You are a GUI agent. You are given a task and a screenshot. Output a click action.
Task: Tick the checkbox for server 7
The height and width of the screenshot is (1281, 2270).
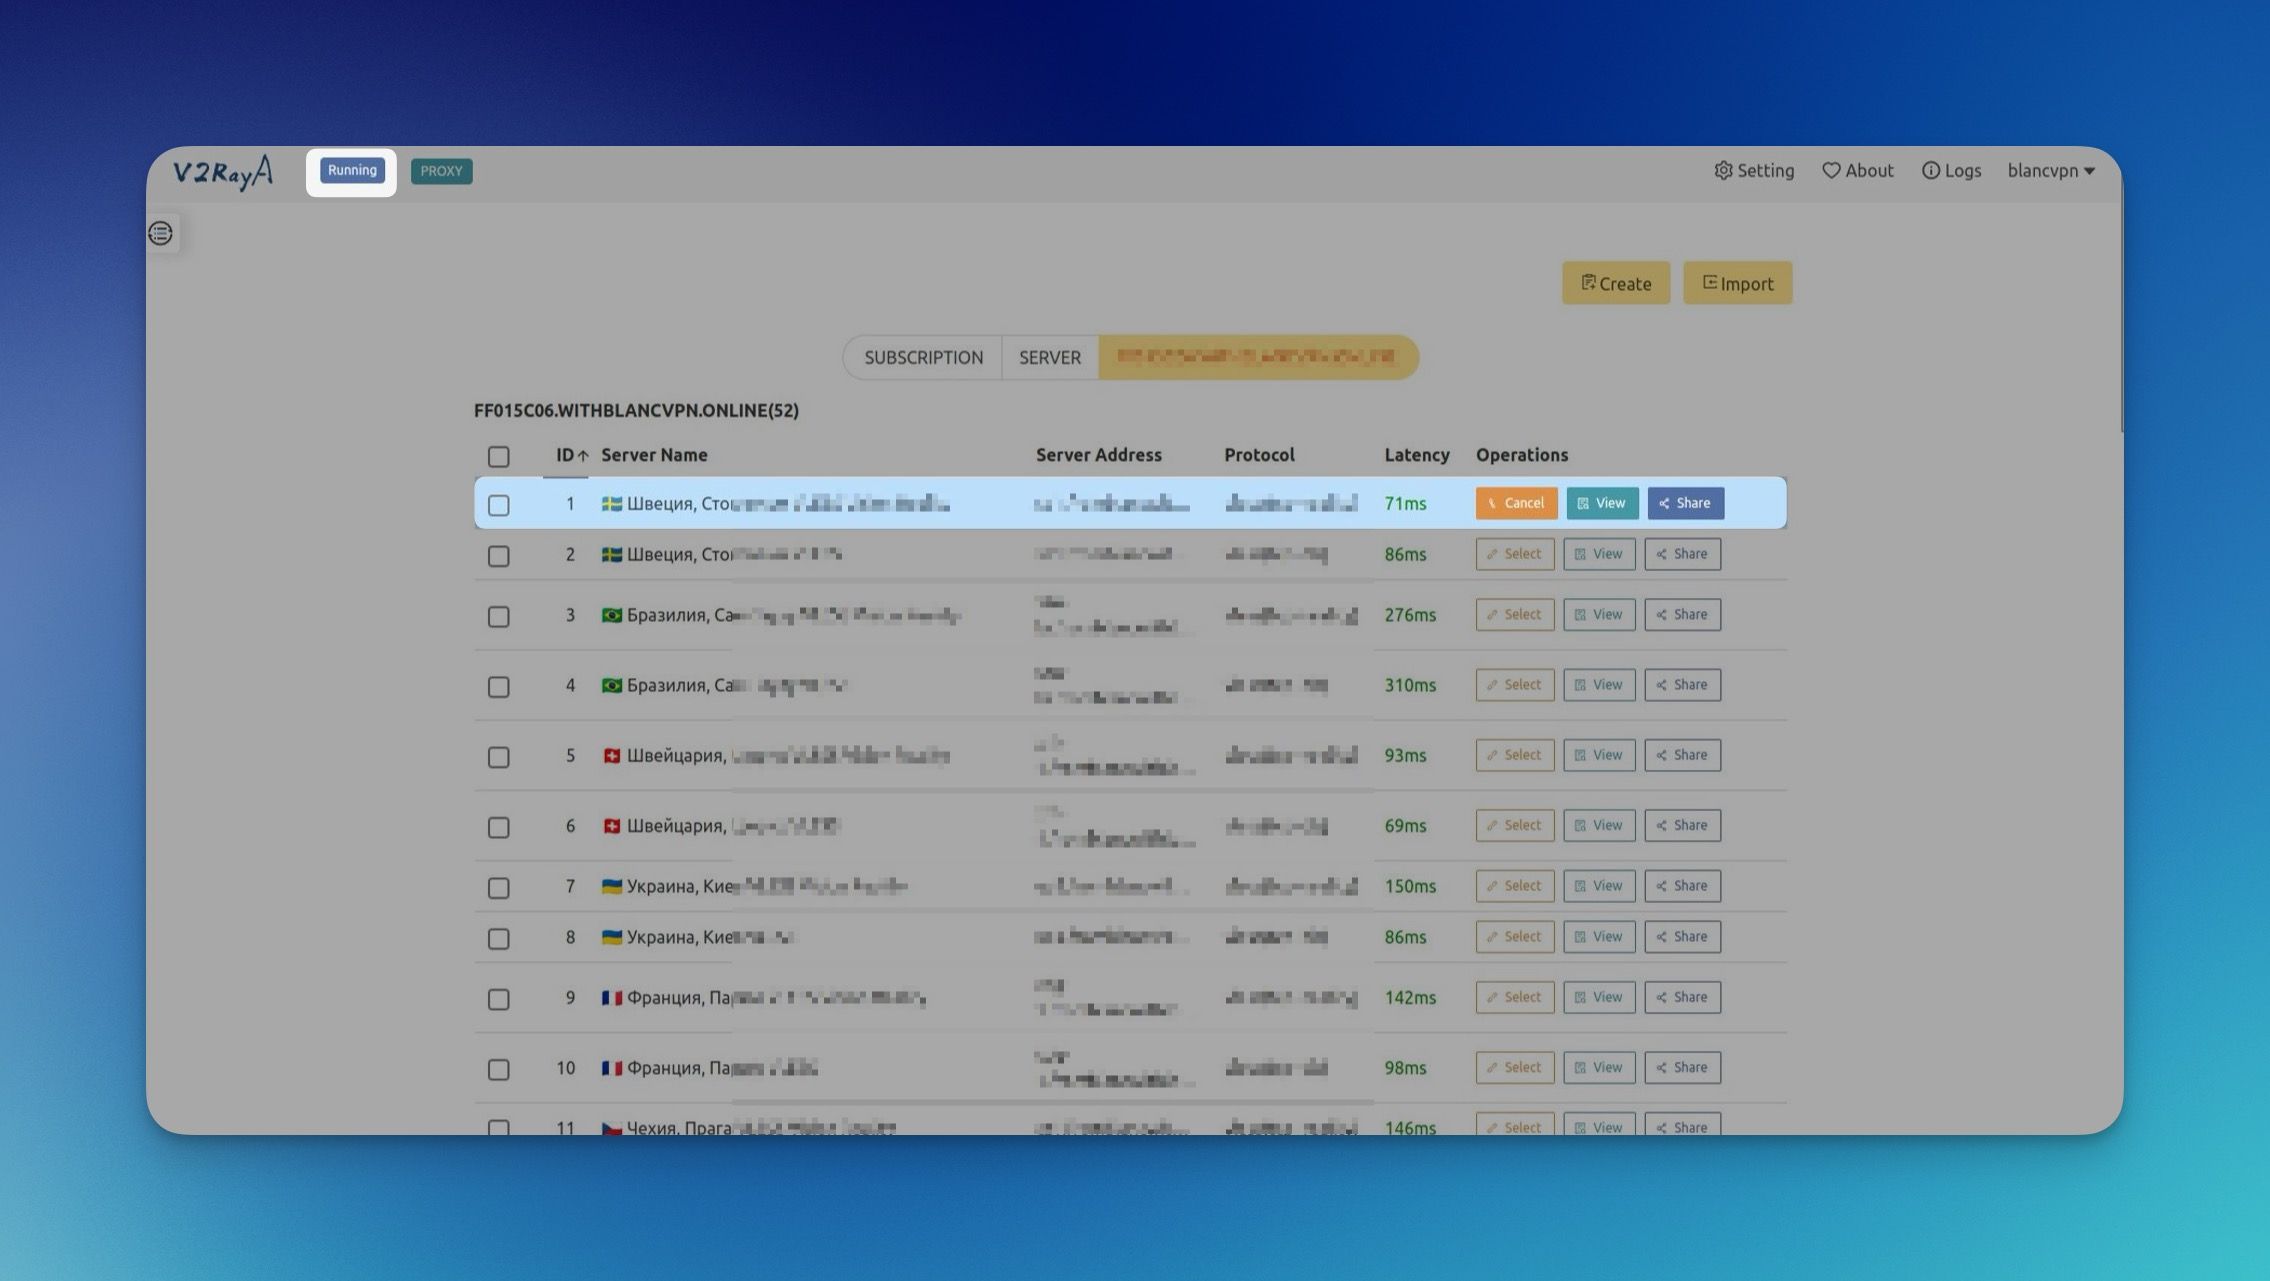pyautogui.click(x=498, y=888)
